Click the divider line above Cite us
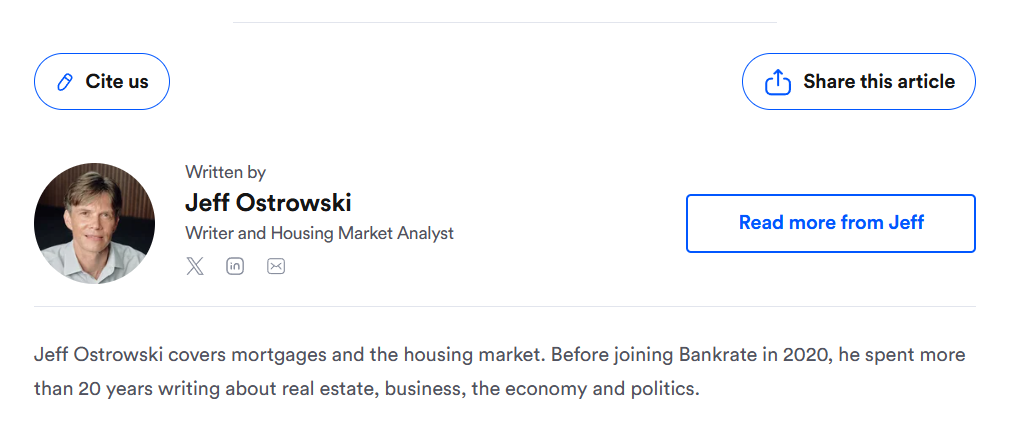Image resolution: width=1024 pixels, height=441 pixels. click(504, 22)
